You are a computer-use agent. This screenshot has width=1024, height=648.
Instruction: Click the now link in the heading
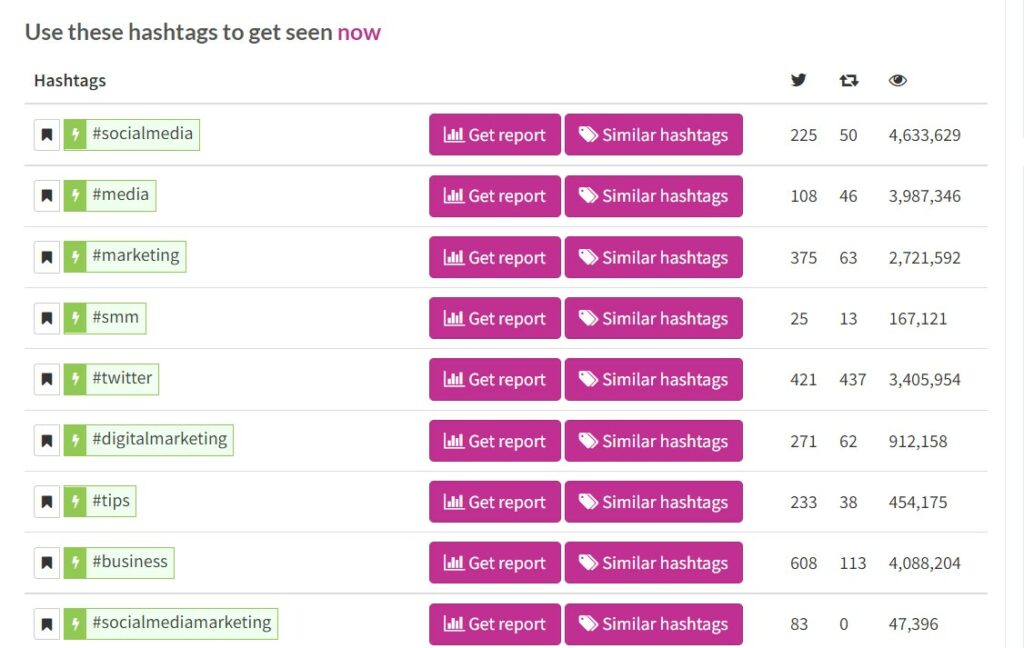point(359,32)
